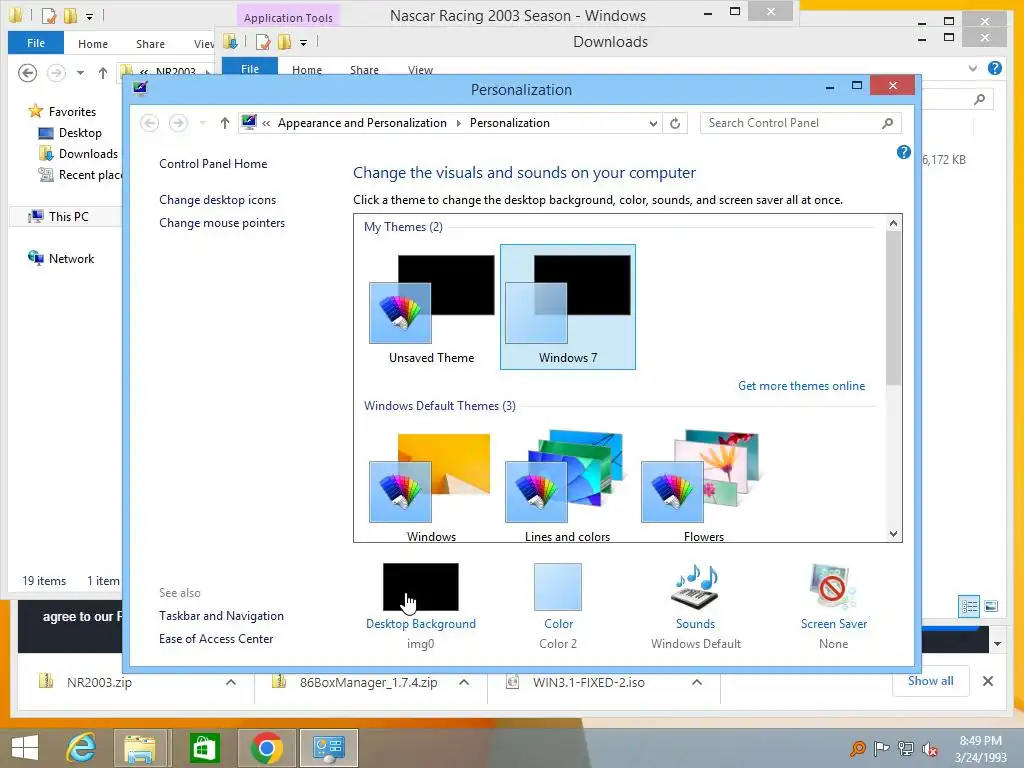Switch Downloads window to details view
Viewport: 1024px width, 768px height.
click(x=969, y=606)
